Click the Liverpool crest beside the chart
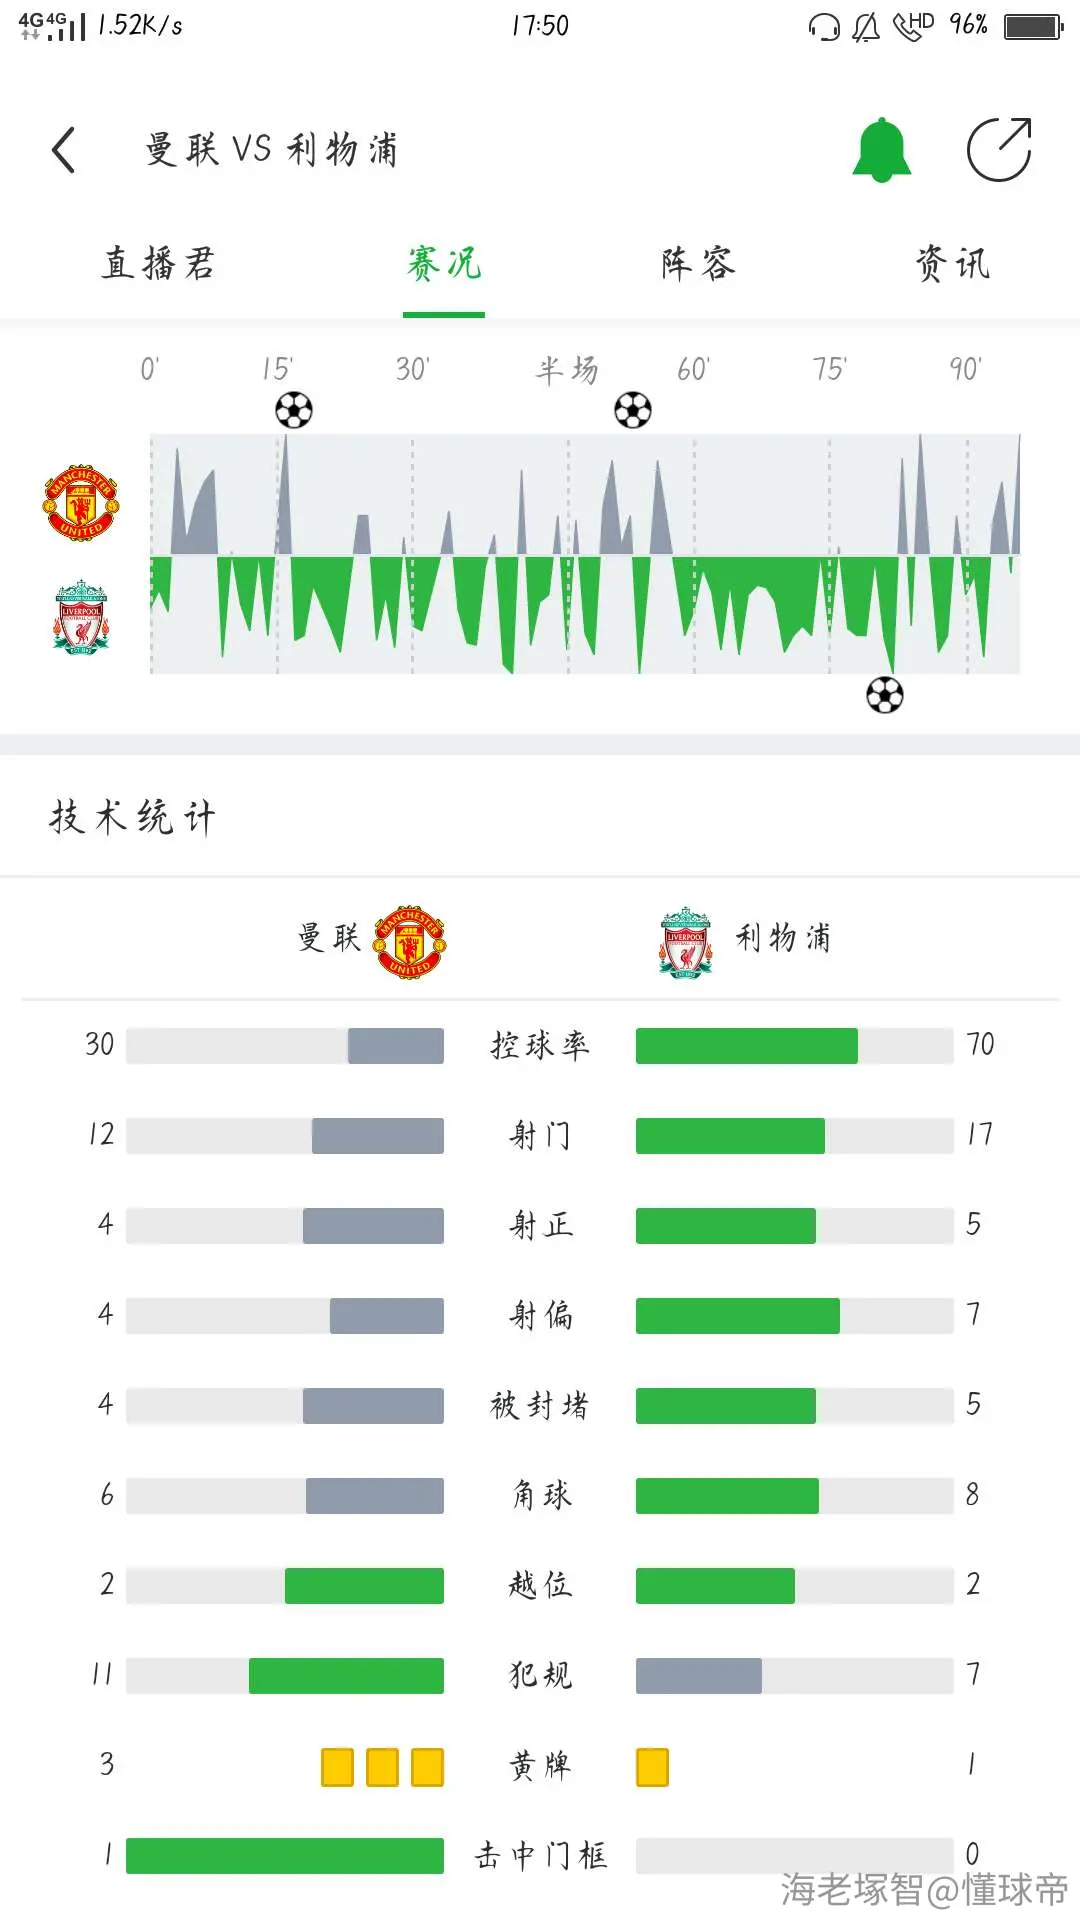This screenshot has height=1920, width=1080. [81, 617]
